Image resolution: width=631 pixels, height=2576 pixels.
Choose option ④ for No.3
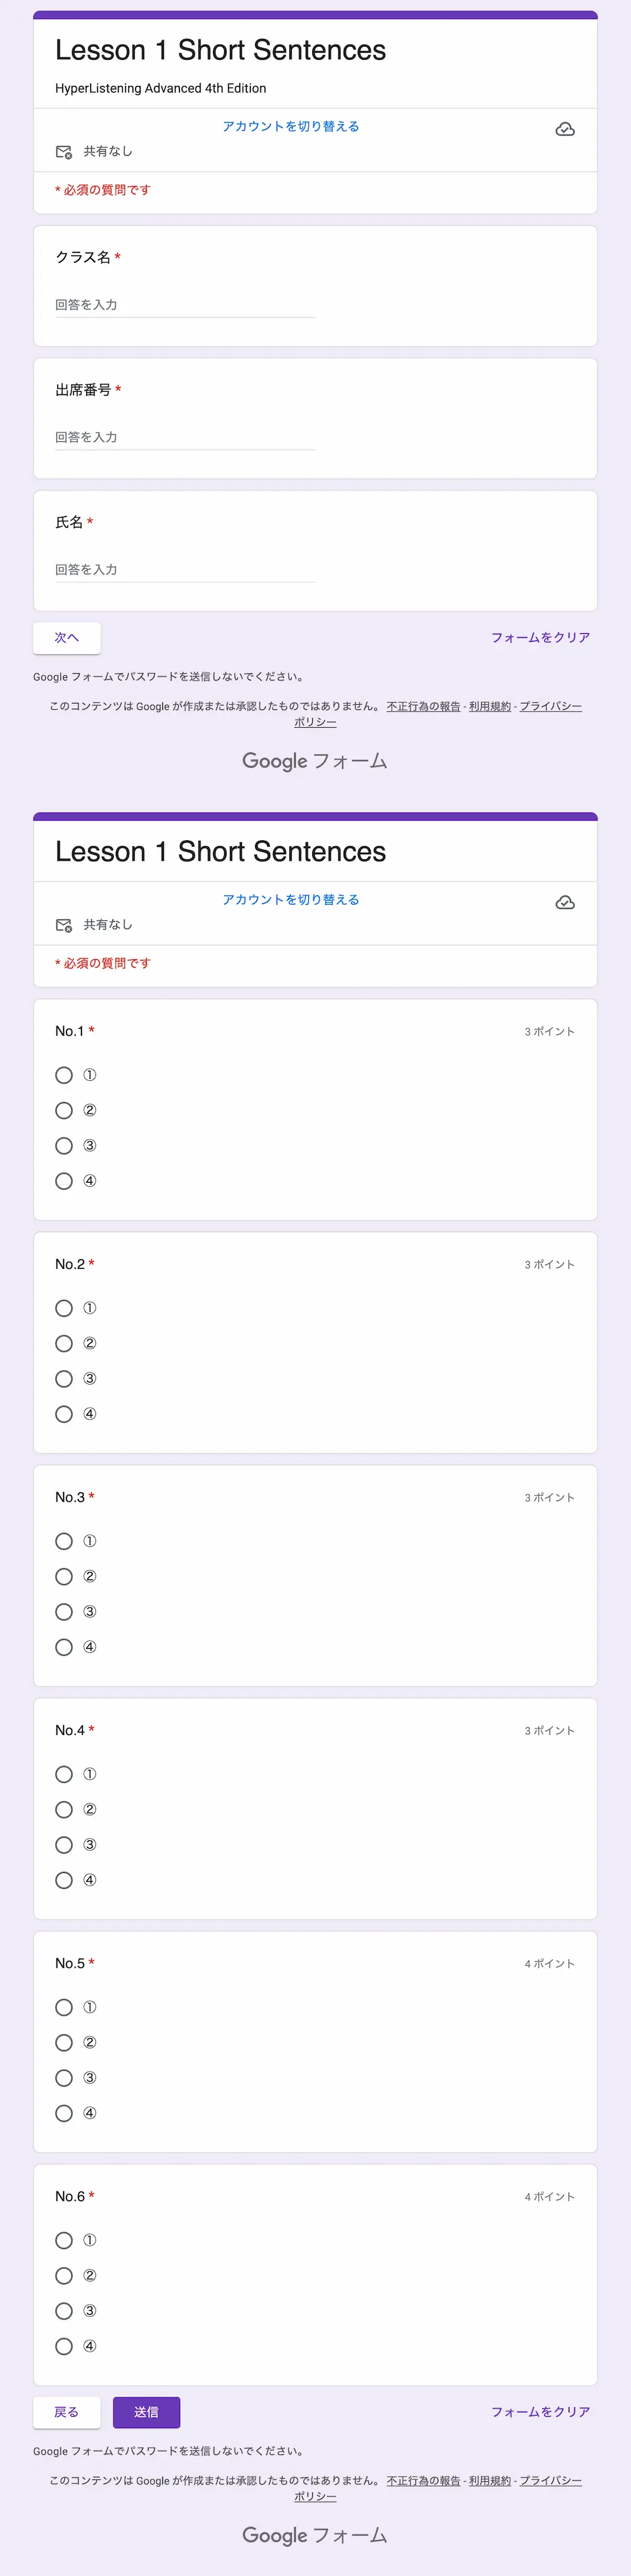[64, 1647]
